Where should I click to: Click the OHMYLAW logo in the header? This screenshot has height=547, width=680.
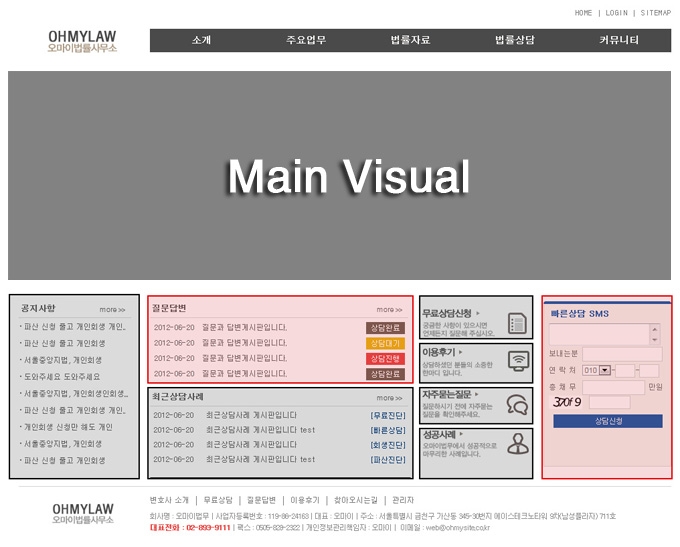[82, 41]
